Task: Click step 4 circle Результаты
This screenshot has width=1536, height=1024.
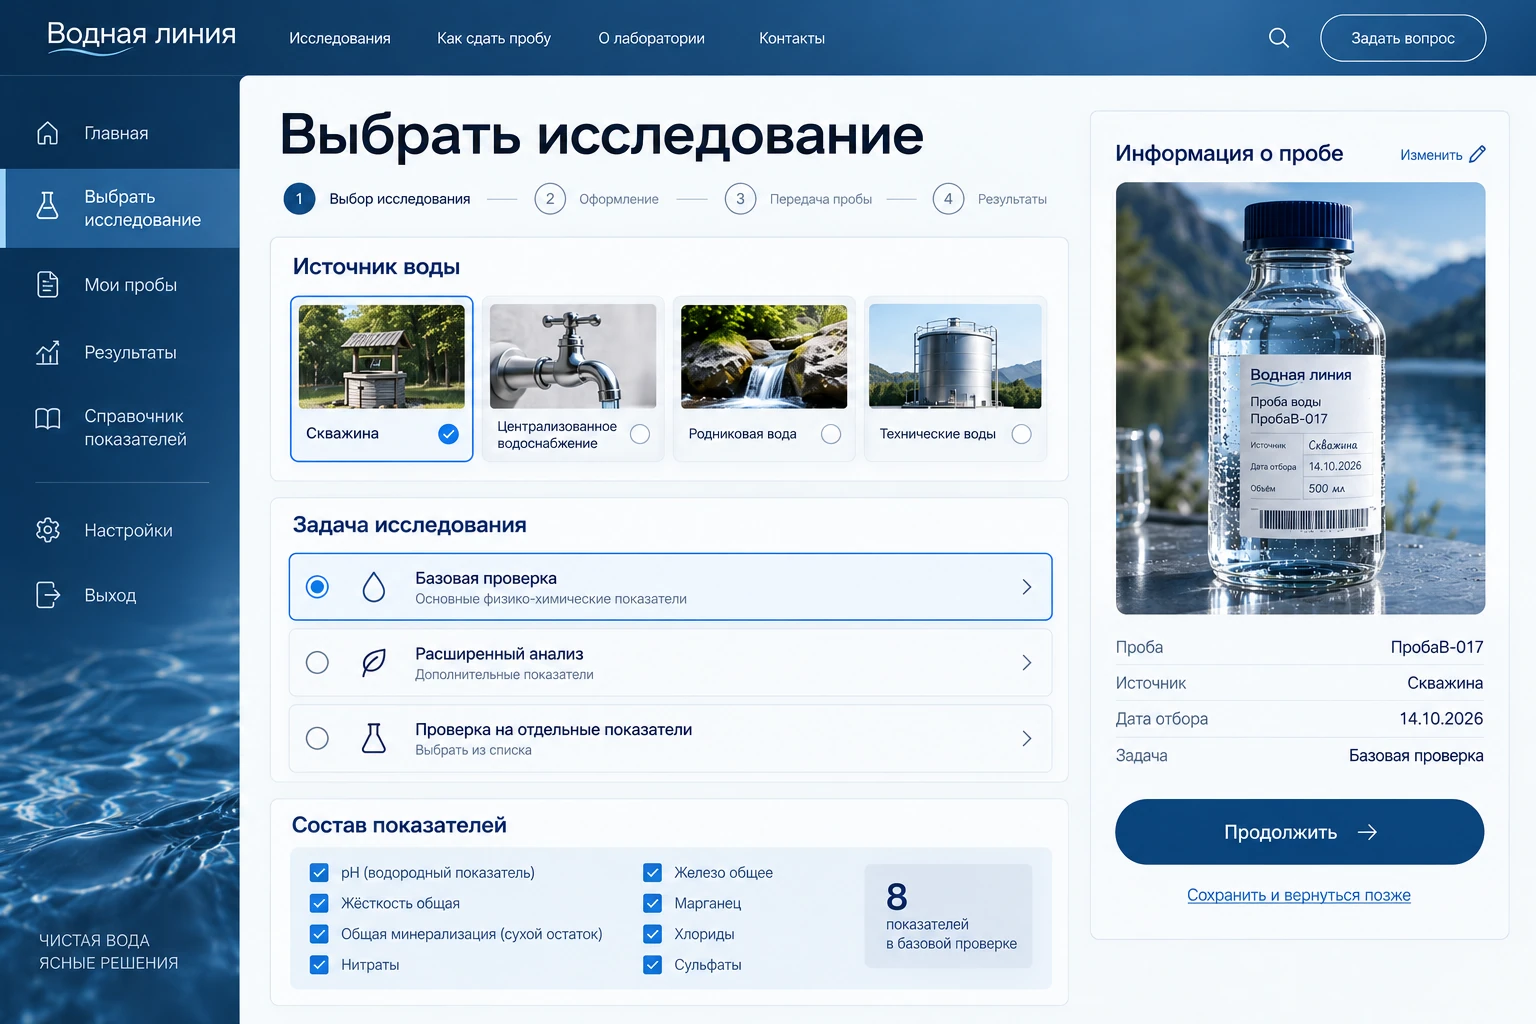Action: (948, 199)
